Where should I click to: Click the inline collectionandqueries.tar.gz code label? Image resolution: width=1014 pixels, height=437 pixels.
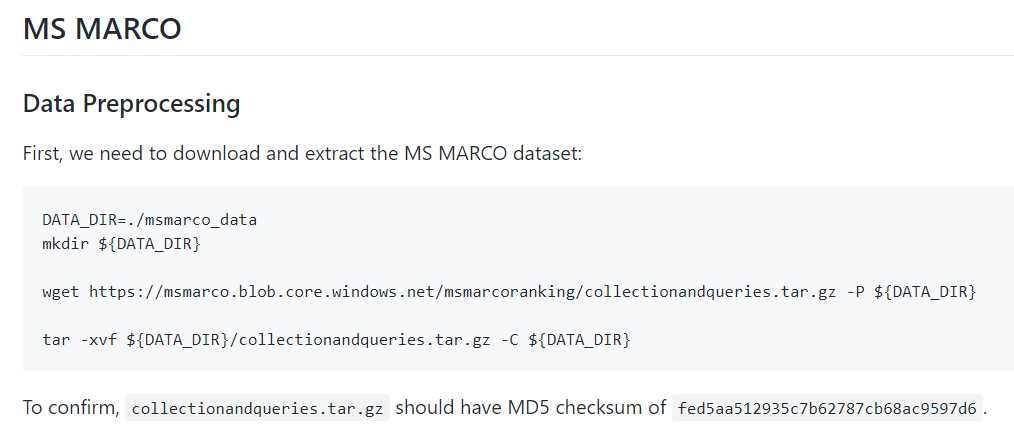pos(257,408)
